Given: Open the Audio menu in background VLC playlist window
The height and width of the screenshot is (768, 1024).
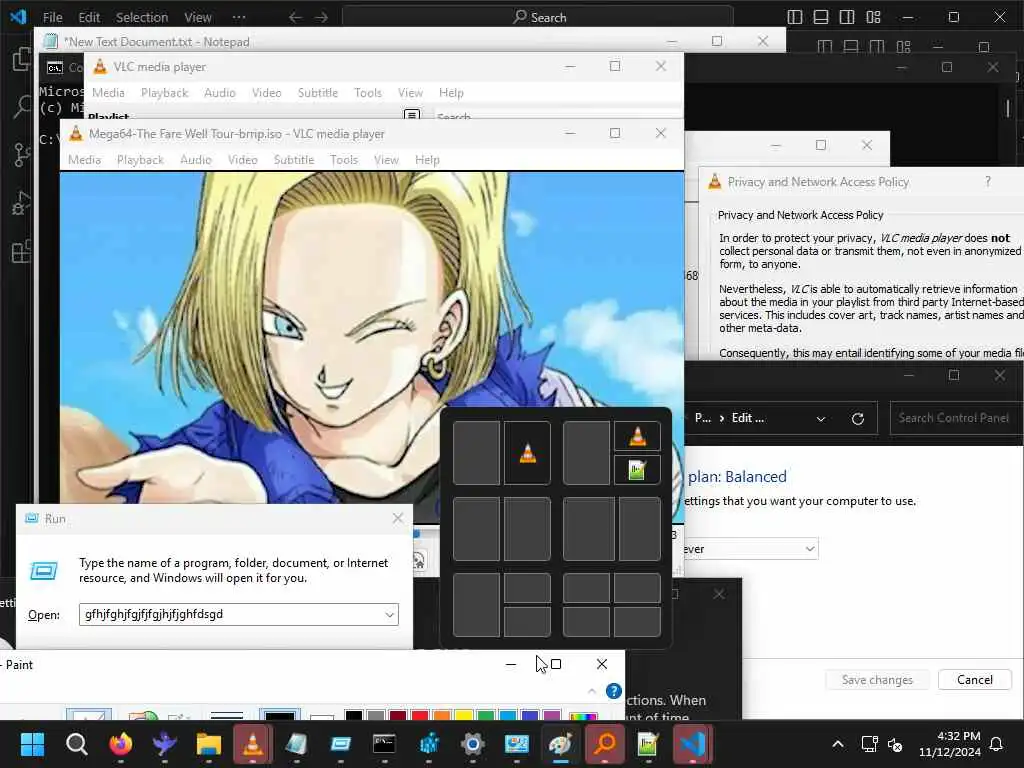Looking at the screenshot, I should [219, 93].
